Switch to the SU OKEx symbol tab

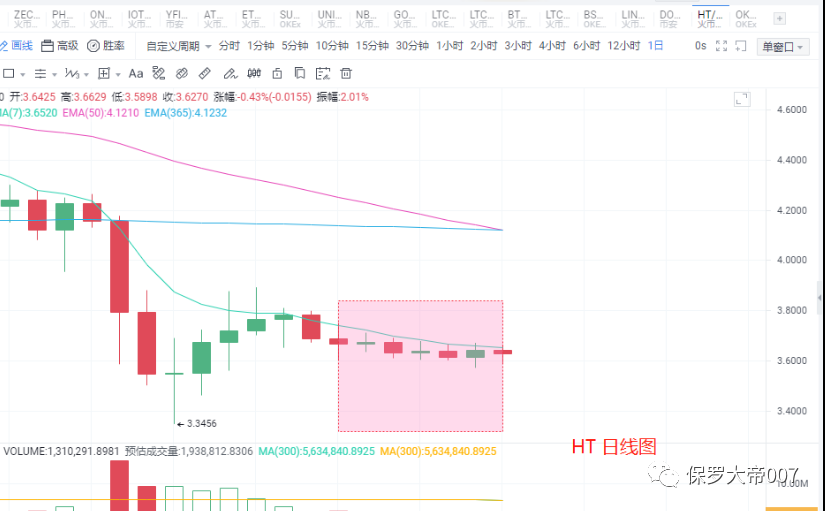pyautogui.click(x=290, y=19)
